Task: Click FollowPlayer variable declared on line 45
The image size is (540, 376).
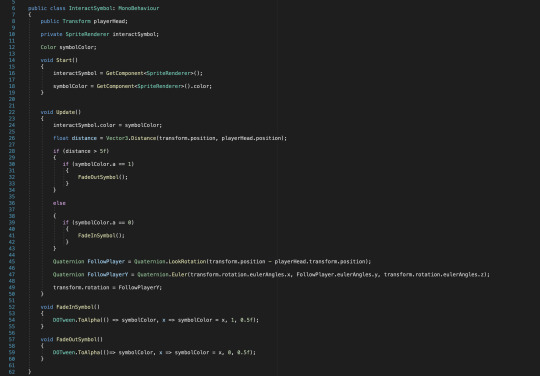Action: click(x=106, y=262)
